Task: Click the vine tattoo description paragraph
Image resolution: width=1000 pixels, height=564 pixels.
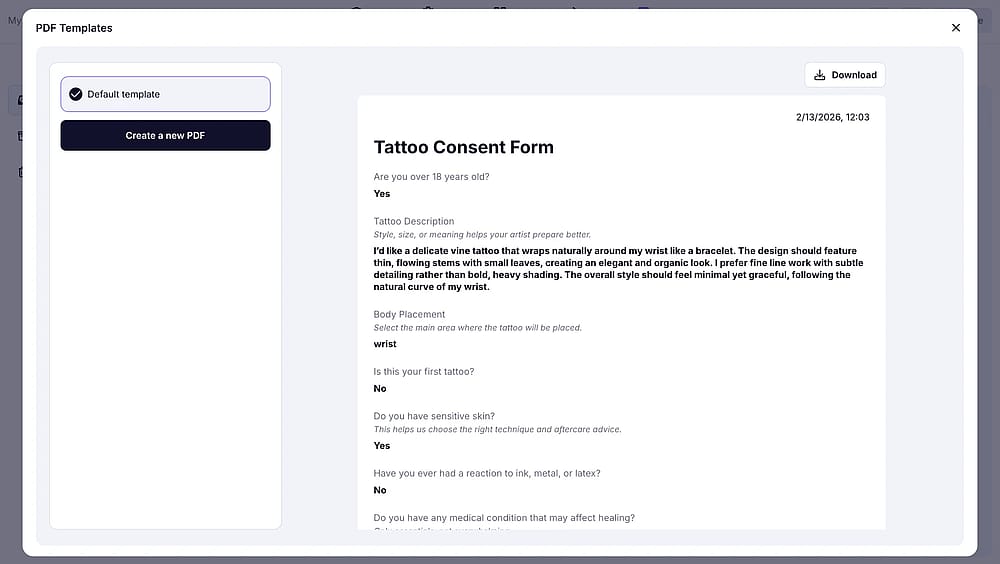Action: tap(619, 269)
